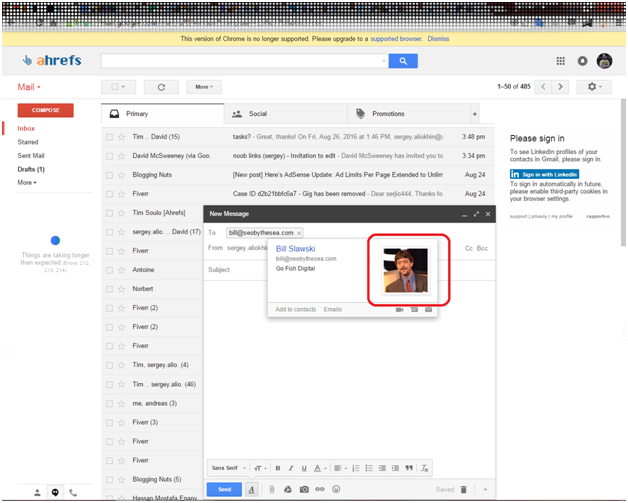Expand search options arrow in search box
Image resolution: width=628 pixels, height=503 pixels.
point(384,61)
